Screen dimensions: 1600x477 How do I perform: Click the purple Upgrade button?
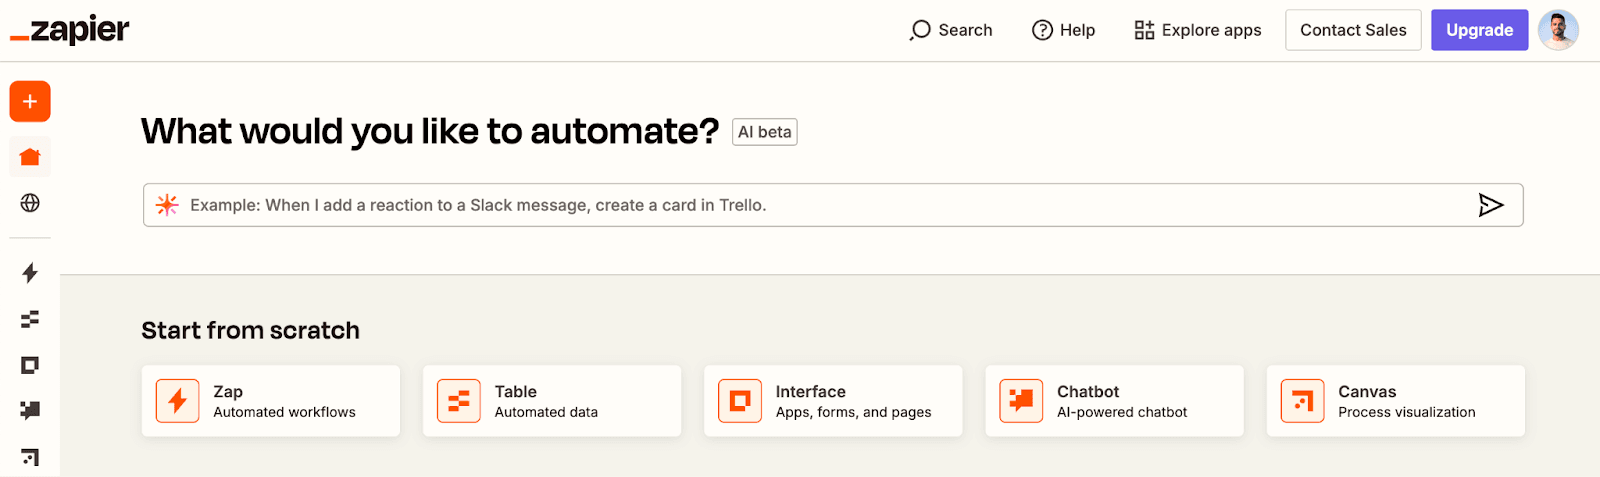(1479, 30)
